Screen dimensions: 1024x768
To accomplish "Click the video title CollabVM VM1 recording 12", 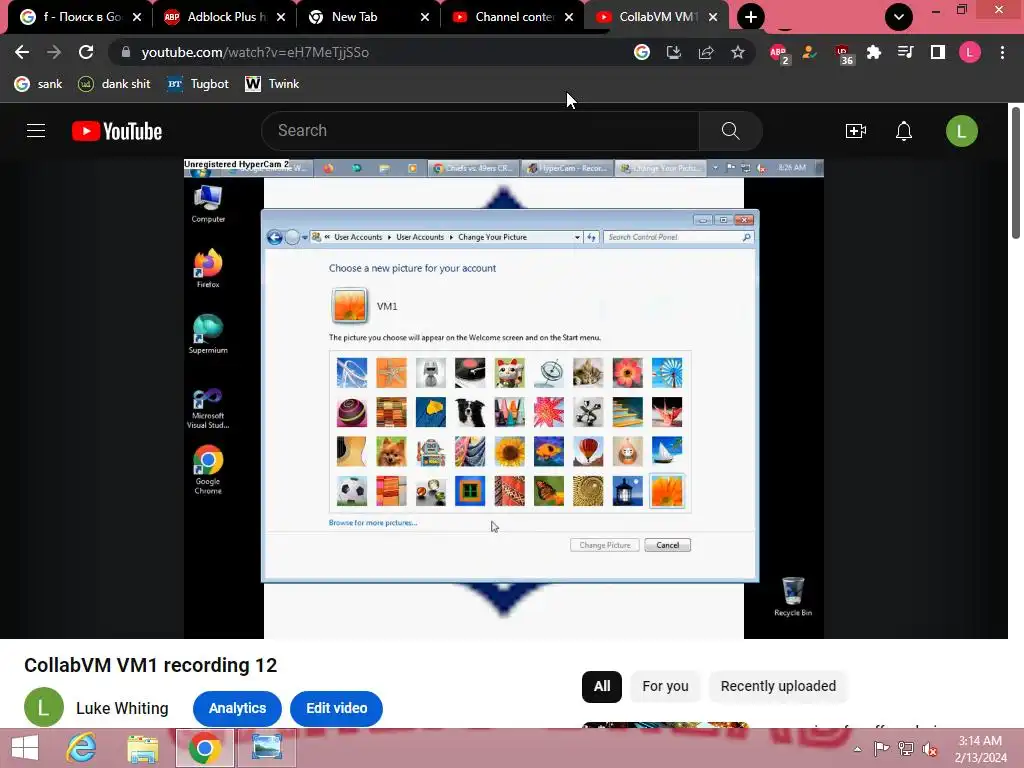I will click(151, 665).
